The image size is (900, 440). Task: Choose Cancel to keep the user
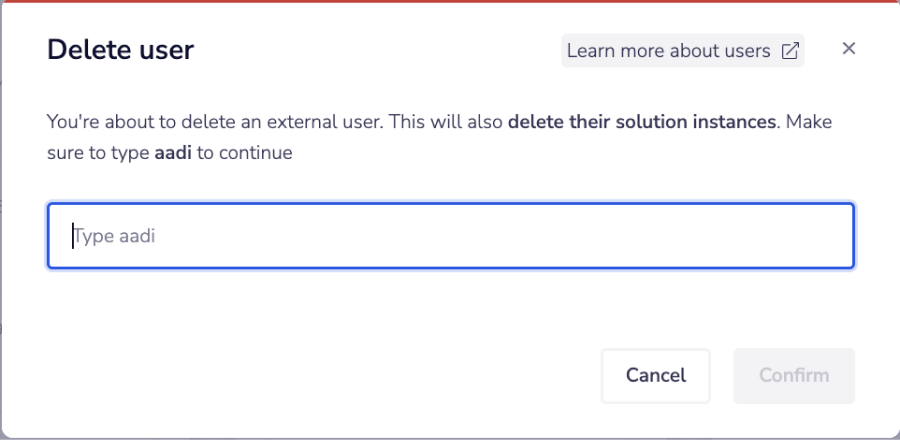coord(655,376)
